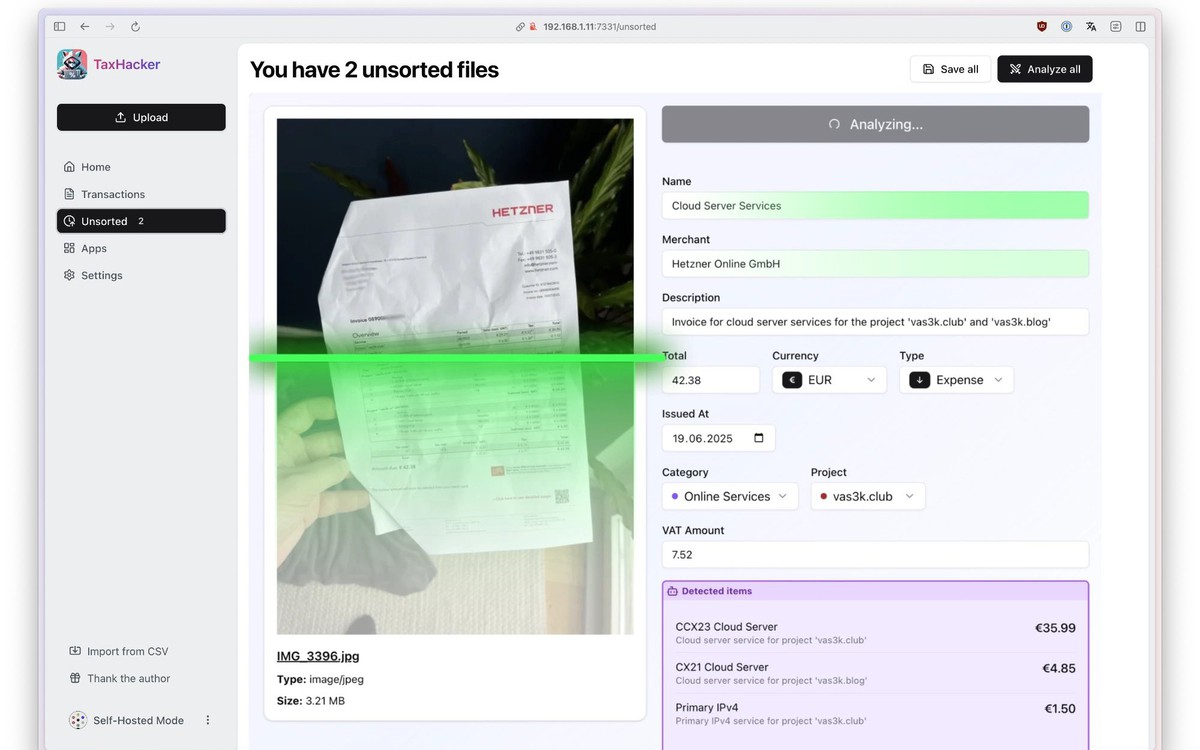This screenshot has width=1200, height=750.
Task: Open the Category Online Services dropdown
Action: (x=729, y=496)
